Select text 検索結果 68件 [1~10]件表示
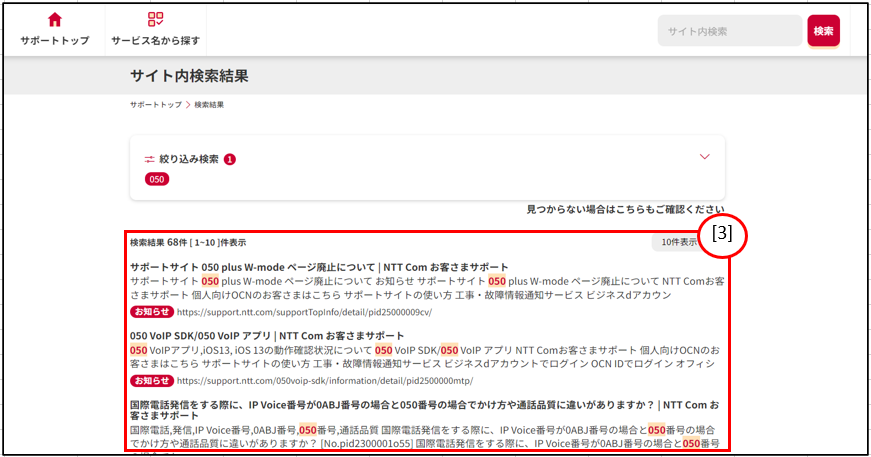The width and height of the screenshot is (871, 457). click(188, 242)
